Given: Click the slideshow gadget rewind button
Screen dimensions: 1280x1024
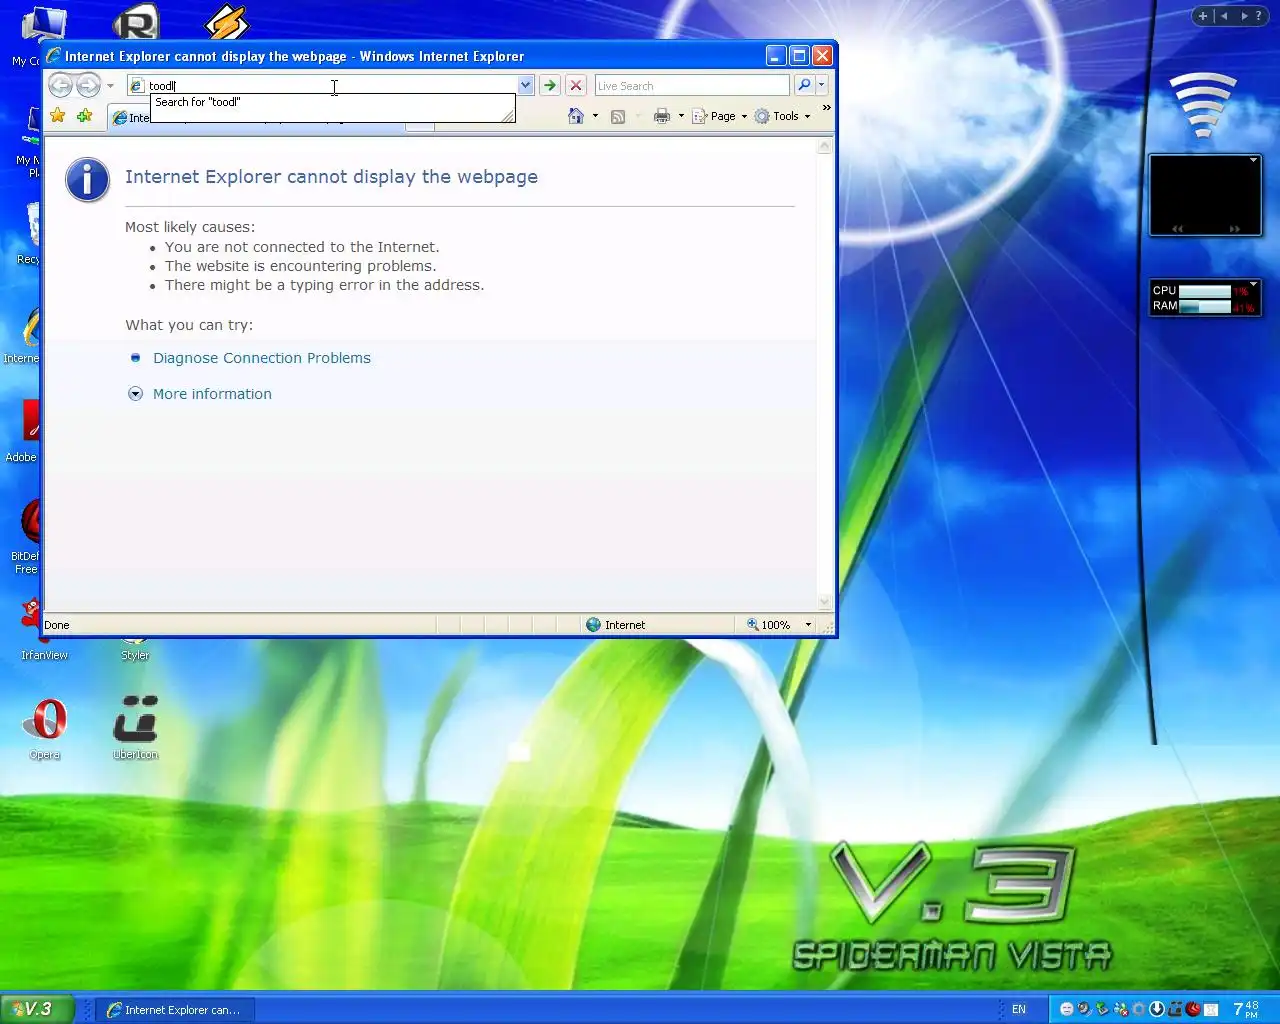Looking at the screenshot, I should pyautogui.click(x=1178, y=229).
